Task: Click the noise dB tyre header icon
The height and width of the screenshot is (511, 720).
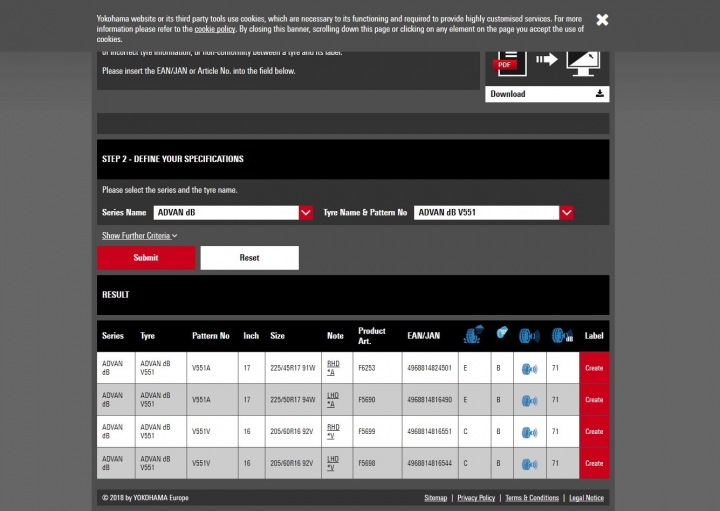Action: tap(562, 336)
